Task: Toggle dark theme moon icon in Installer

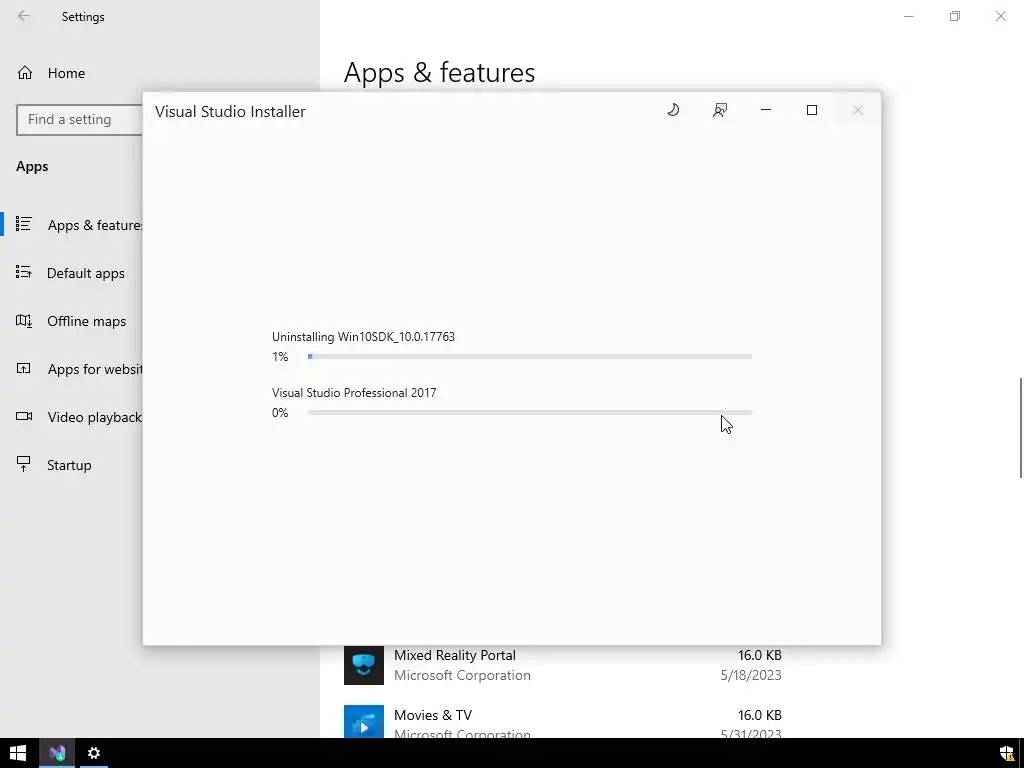Action: coord(673,110)
